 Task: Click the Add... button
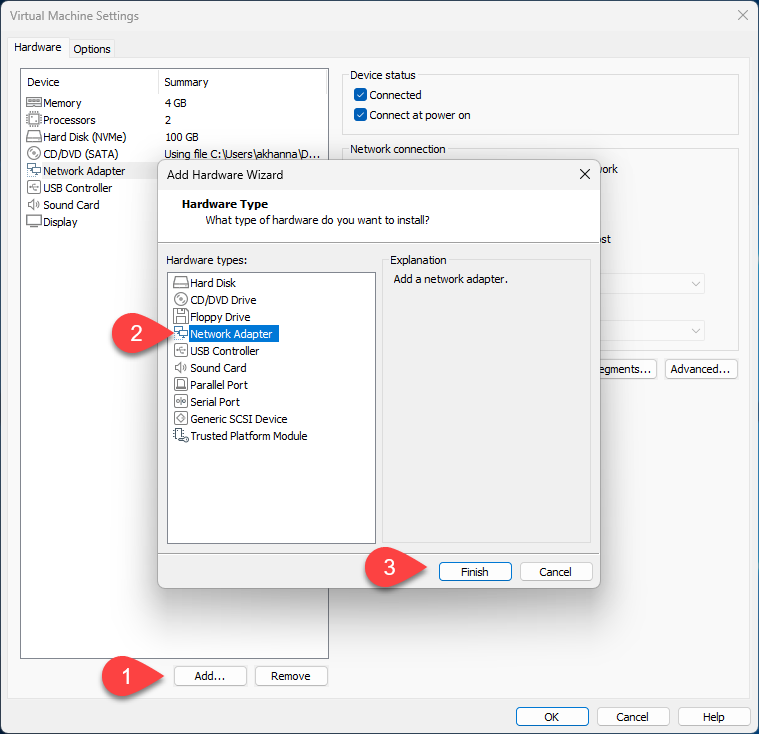[210, 675]
